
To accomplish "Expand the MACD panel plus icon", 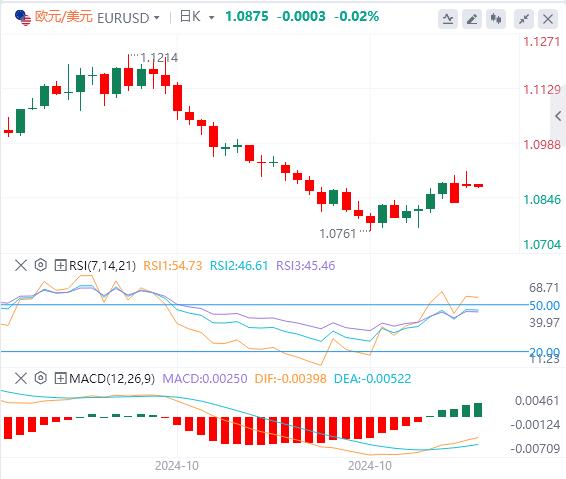I will (x=60, y=378).
